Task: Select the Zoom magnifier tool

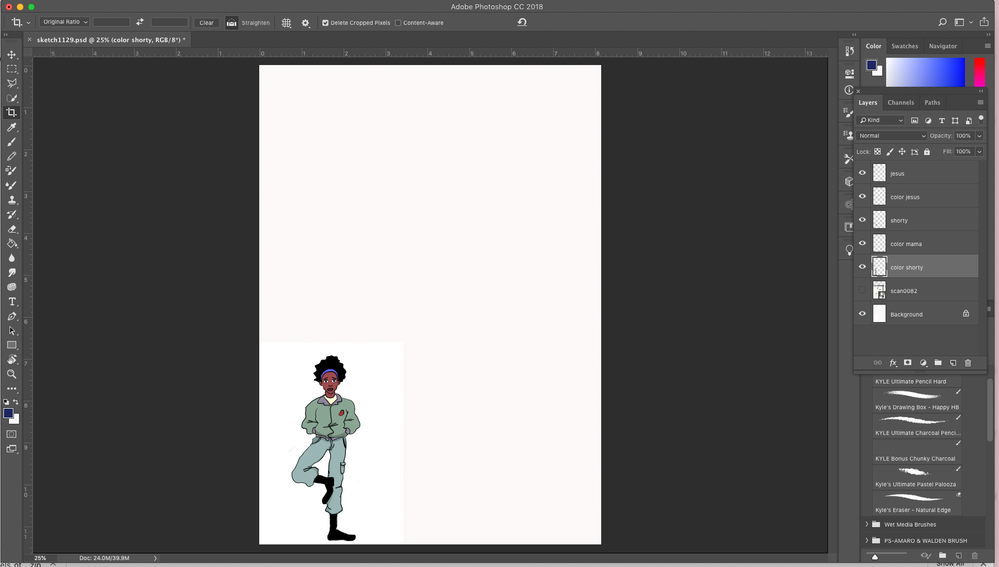Action: pos(11,374)
